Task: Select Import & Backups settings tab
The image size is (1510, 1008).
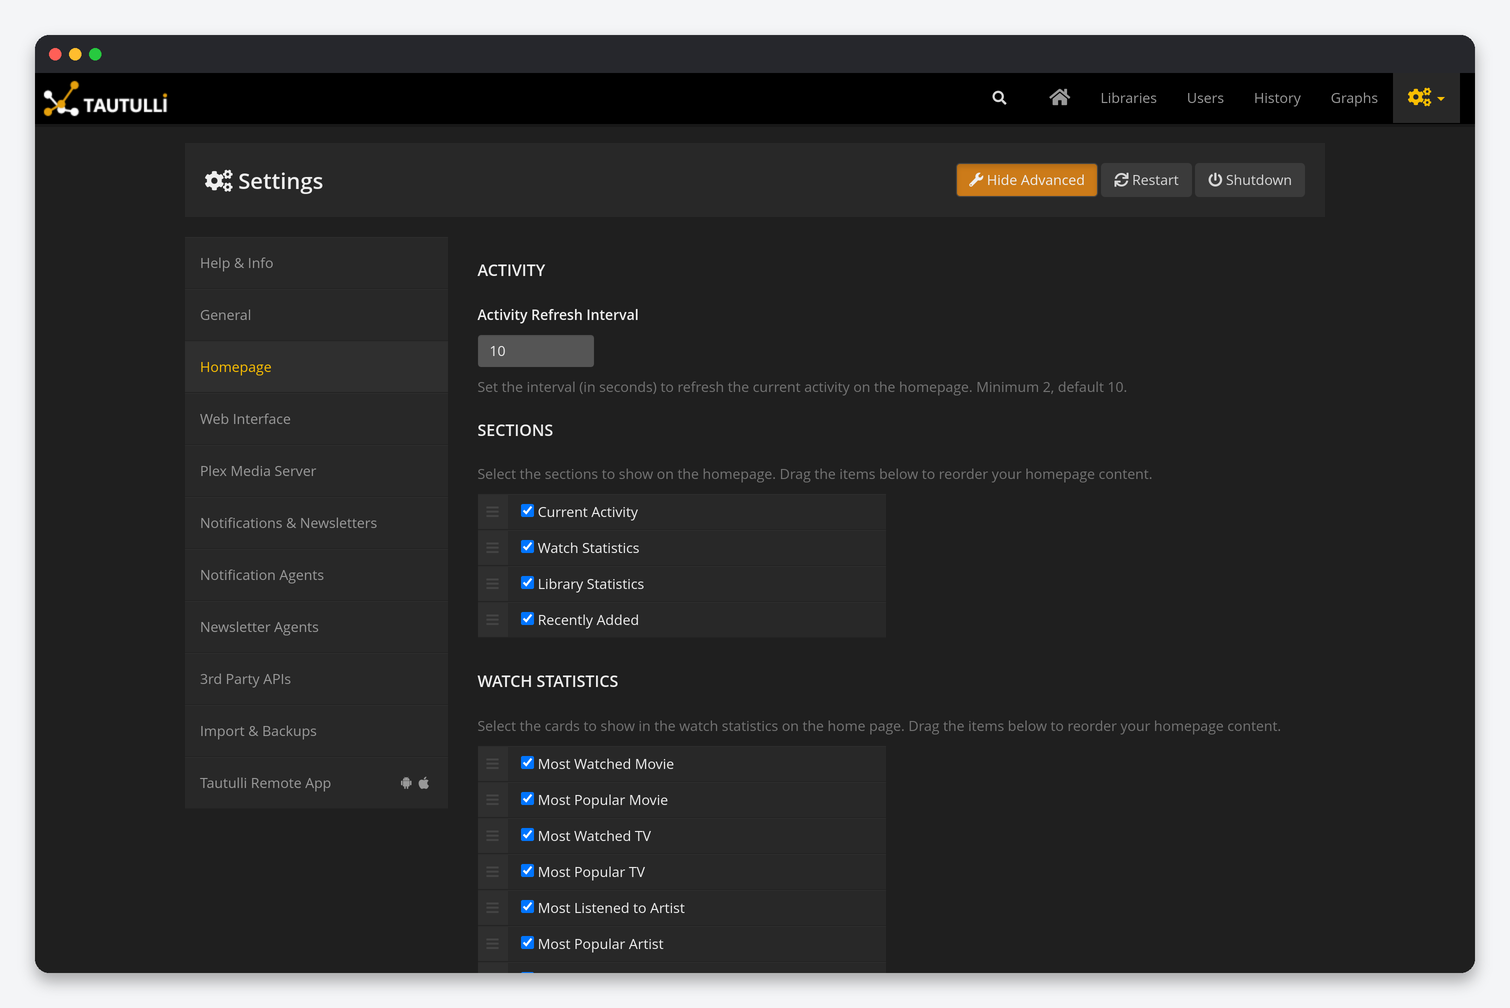Action: coord(316,731)
